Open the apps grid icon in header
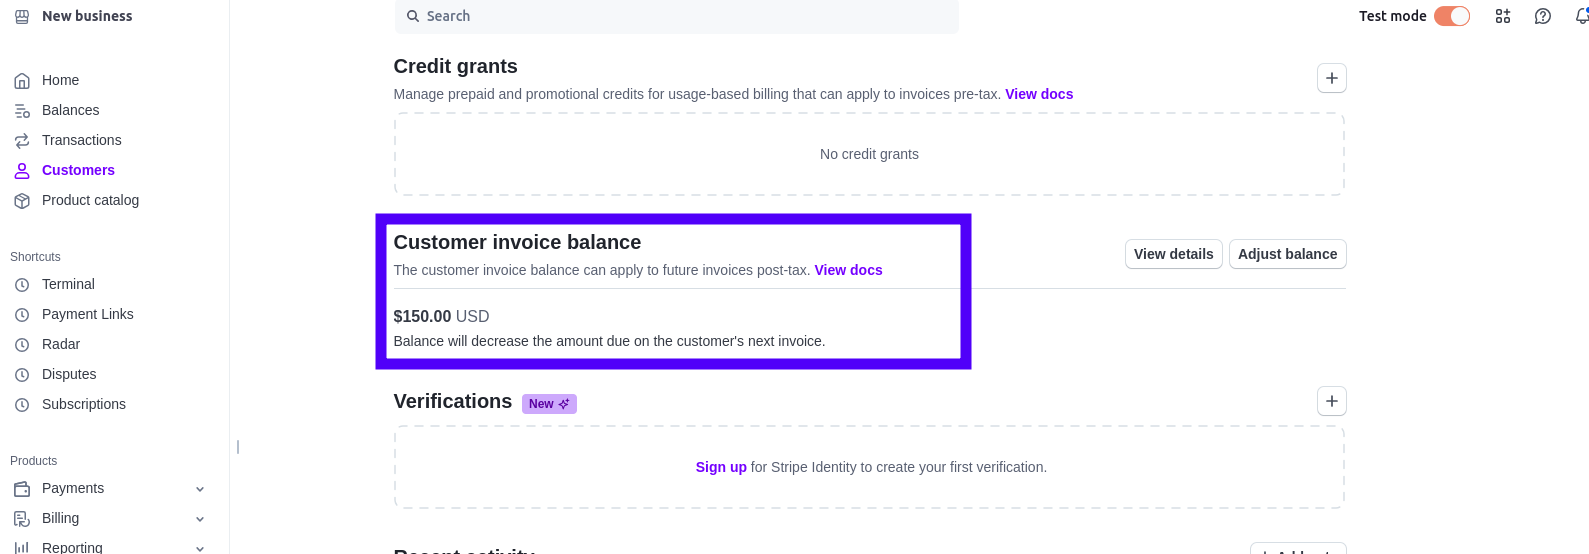The width and height of the screenshot is (1589, 554). (x=1503, y=16)
